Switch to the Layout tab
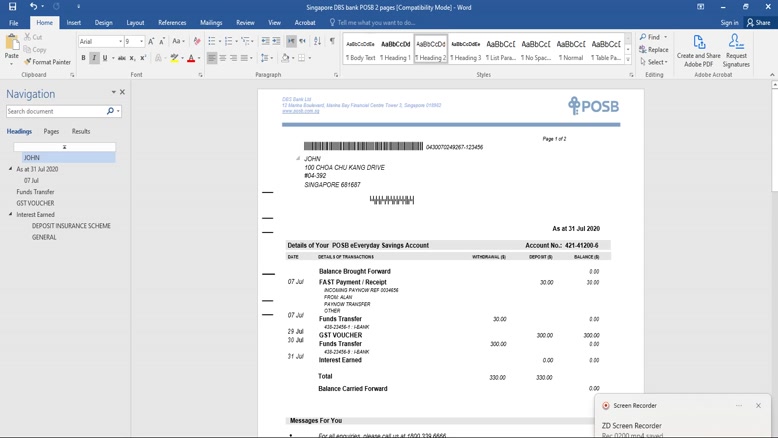 tap(135, 23)
